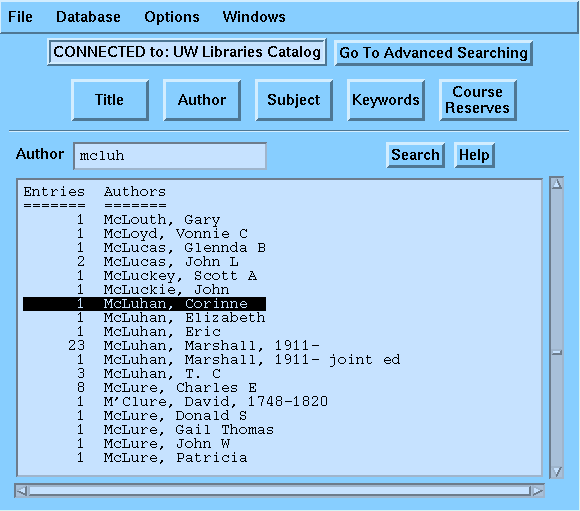Select the Keywords search button

[386, 100]
